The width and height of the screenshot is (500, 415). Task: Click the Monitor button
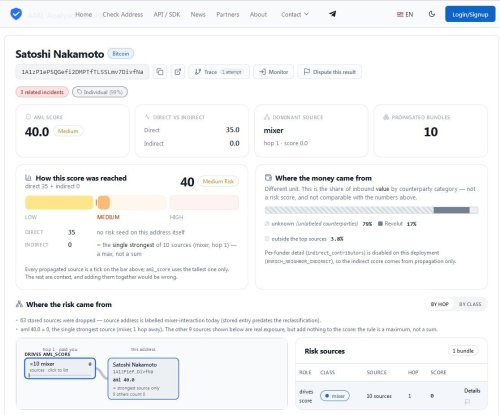273,72
